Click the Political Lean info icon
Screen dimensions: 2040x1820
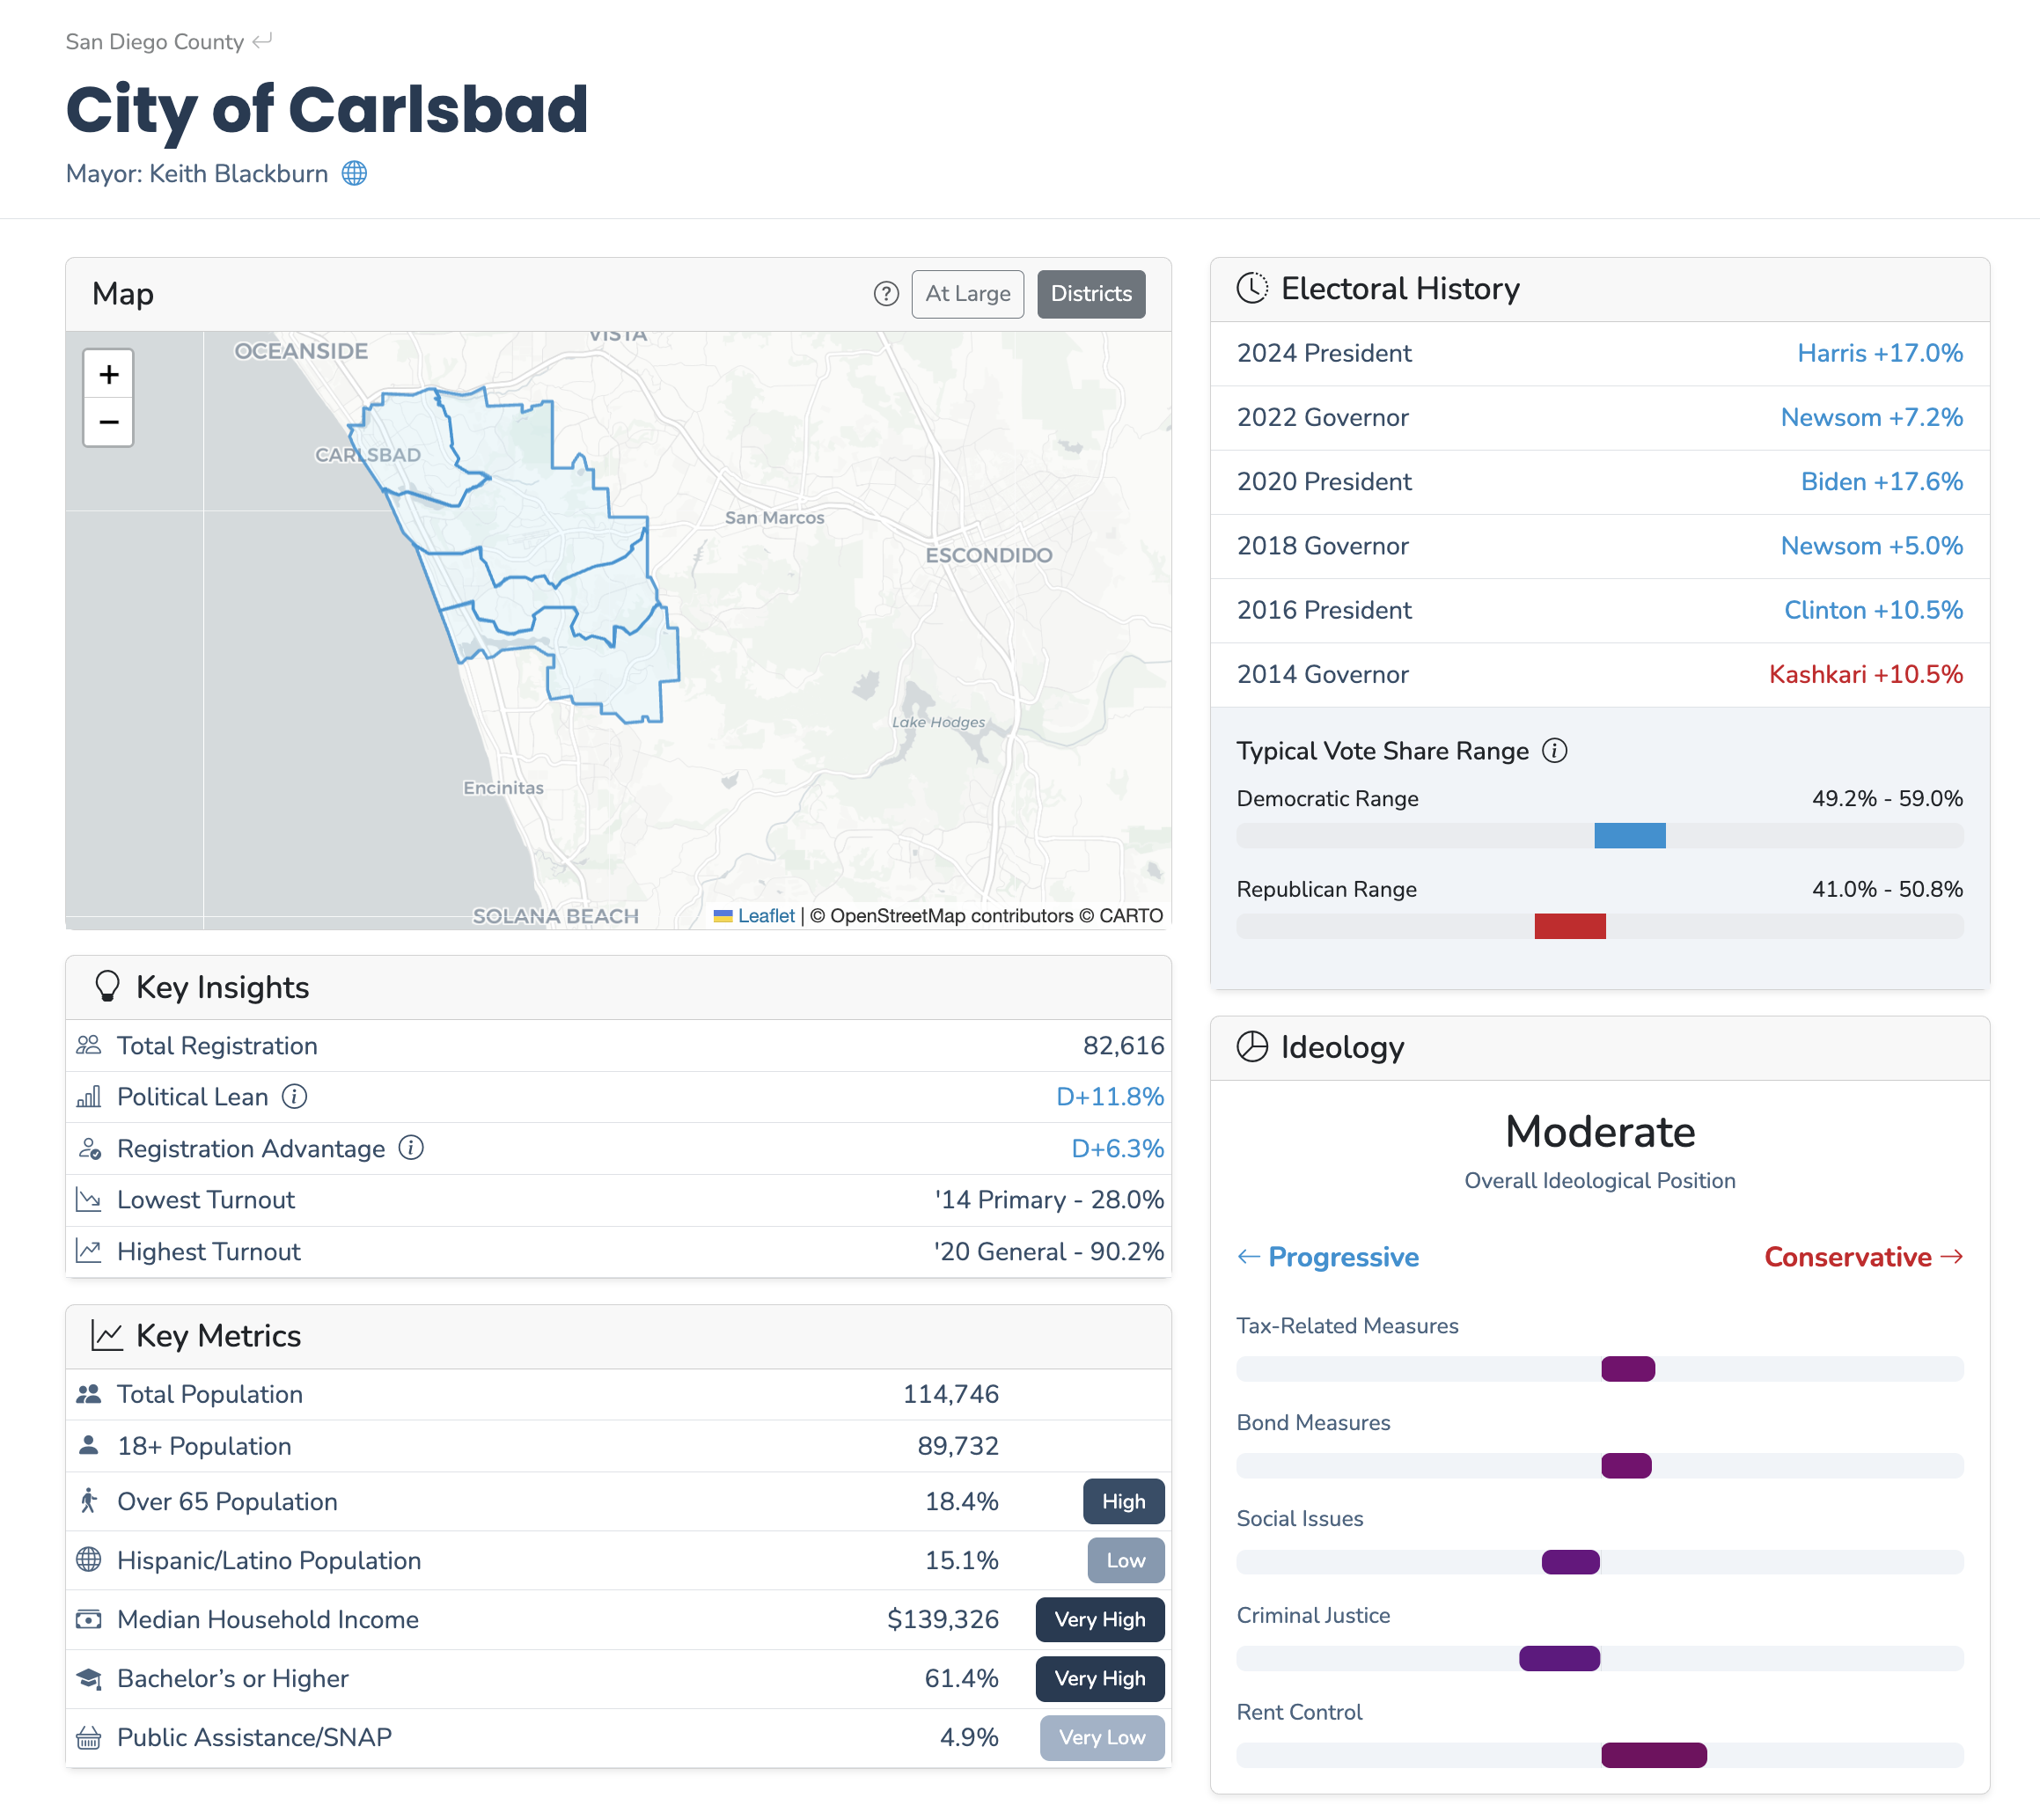[x=294, y=1097]
